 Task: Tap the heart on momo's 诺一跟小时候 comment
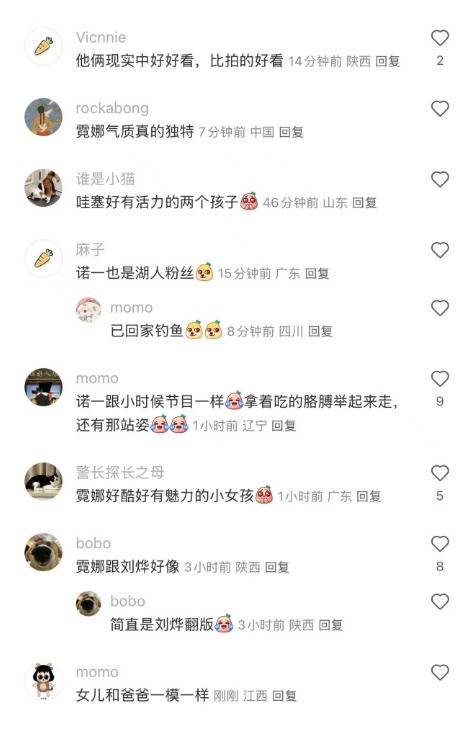[x=439, y=379]
